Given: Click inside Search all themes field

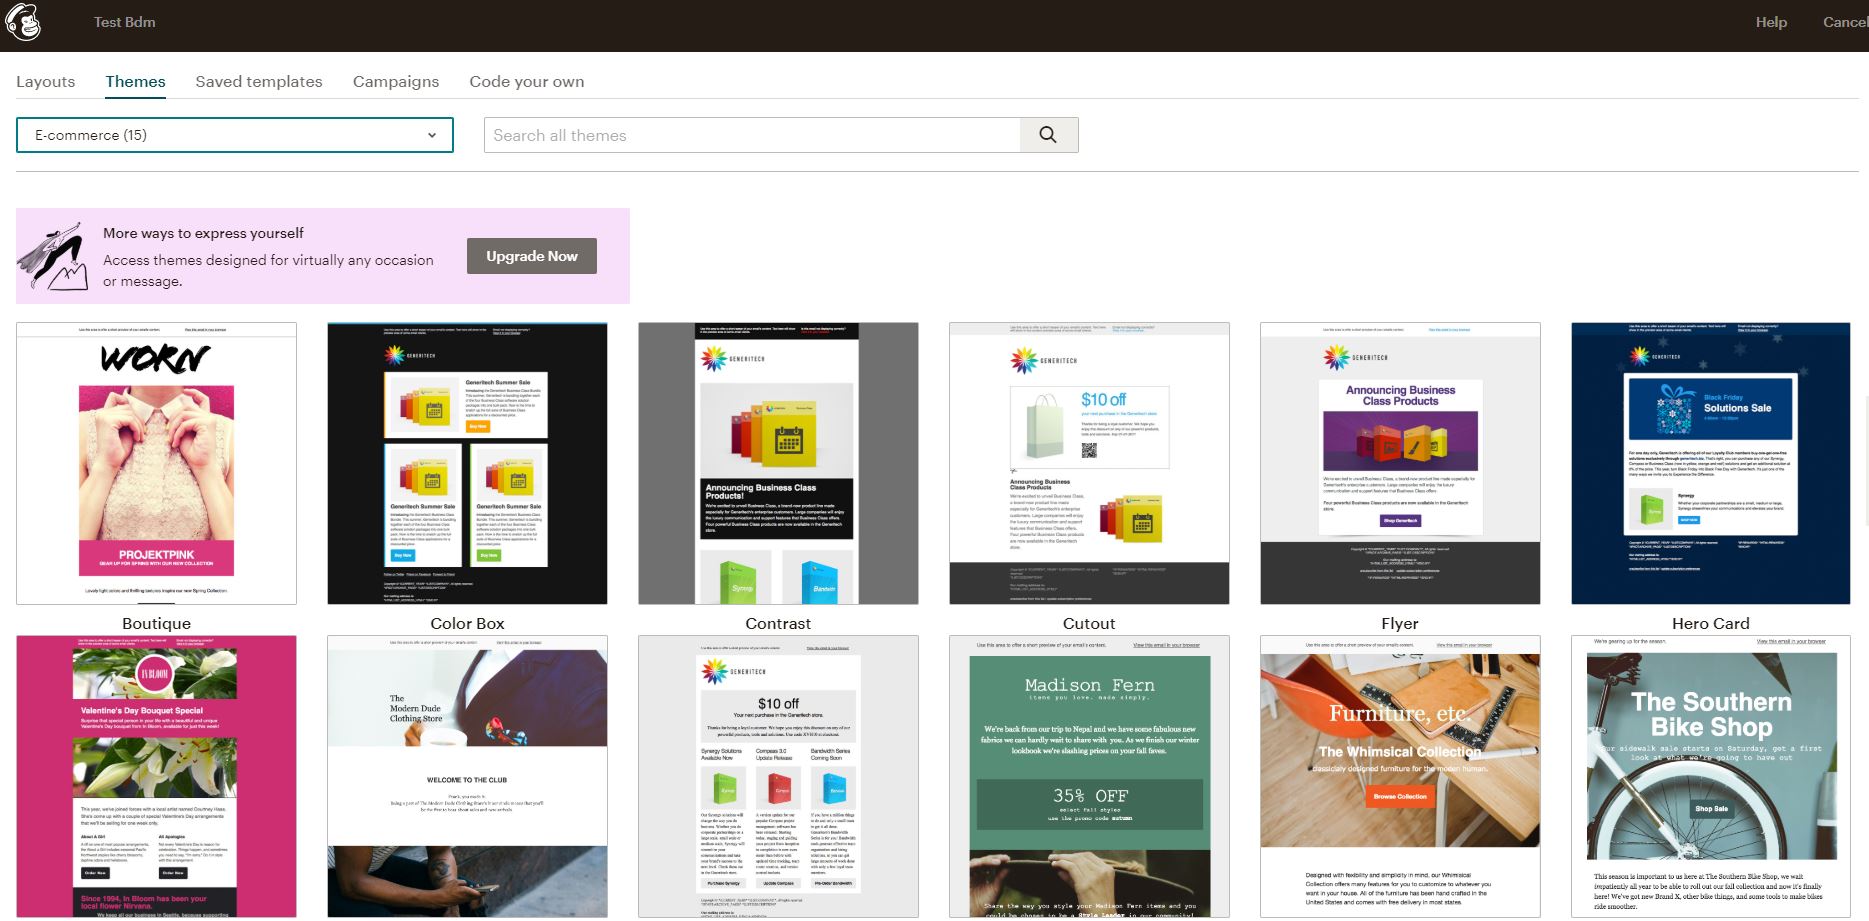Looking at the screenshot, I should pos(752,135).
